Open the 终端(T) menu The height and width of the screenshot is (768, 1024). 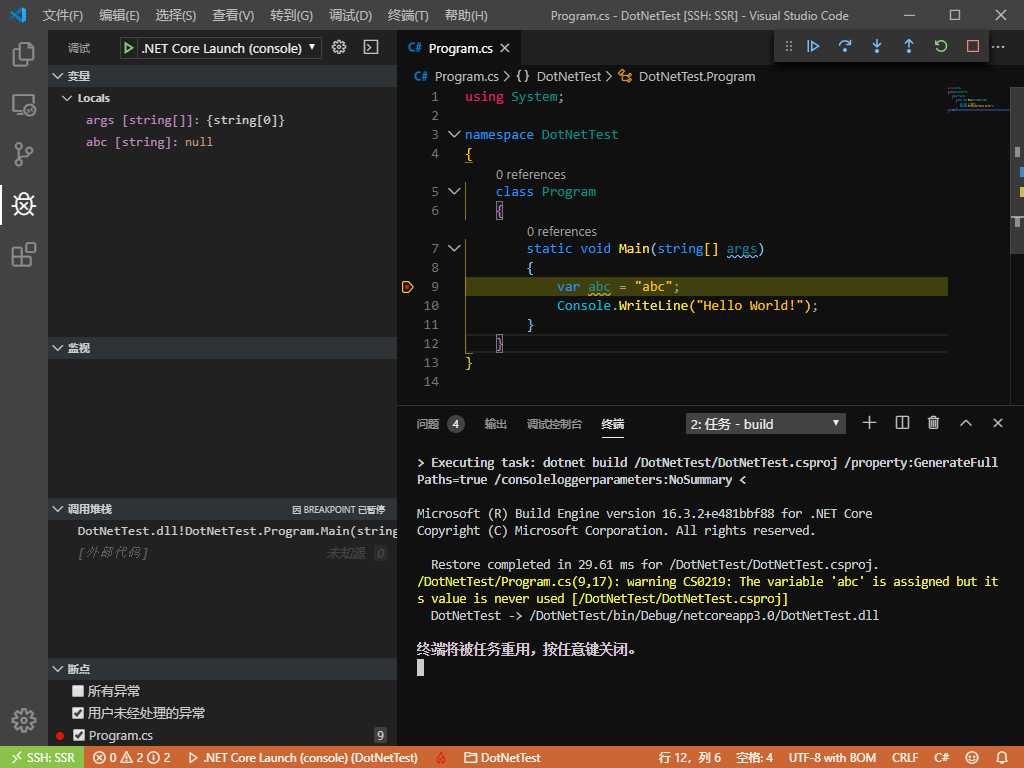(408, 16)
